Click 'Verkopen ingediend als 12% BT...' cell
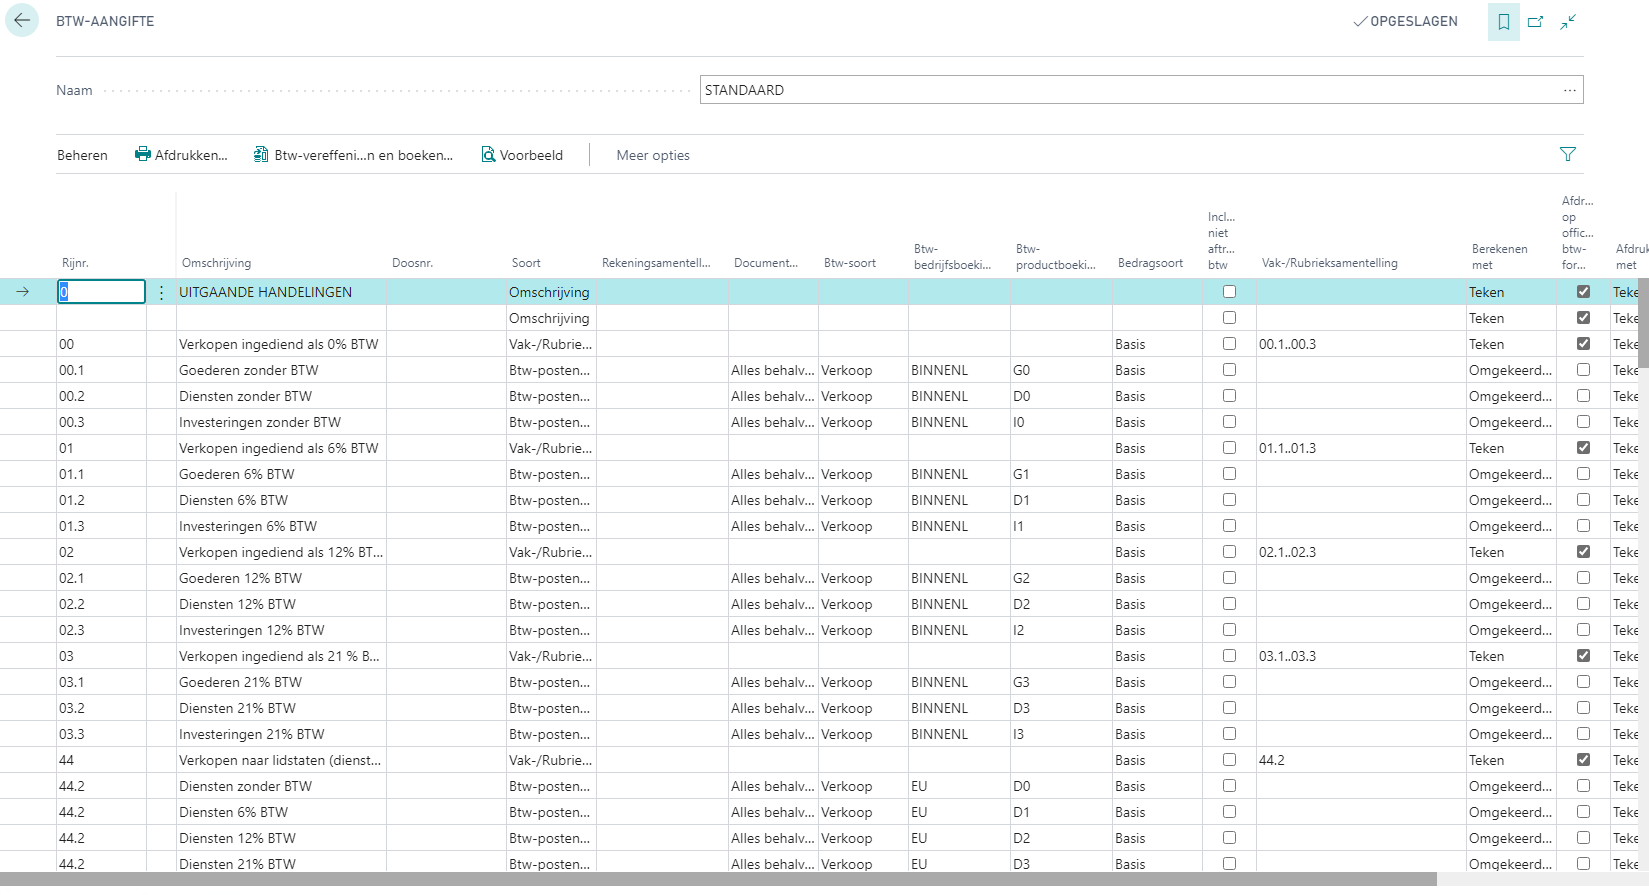The height and width of the screenshot is (895, 1649). 281,552
